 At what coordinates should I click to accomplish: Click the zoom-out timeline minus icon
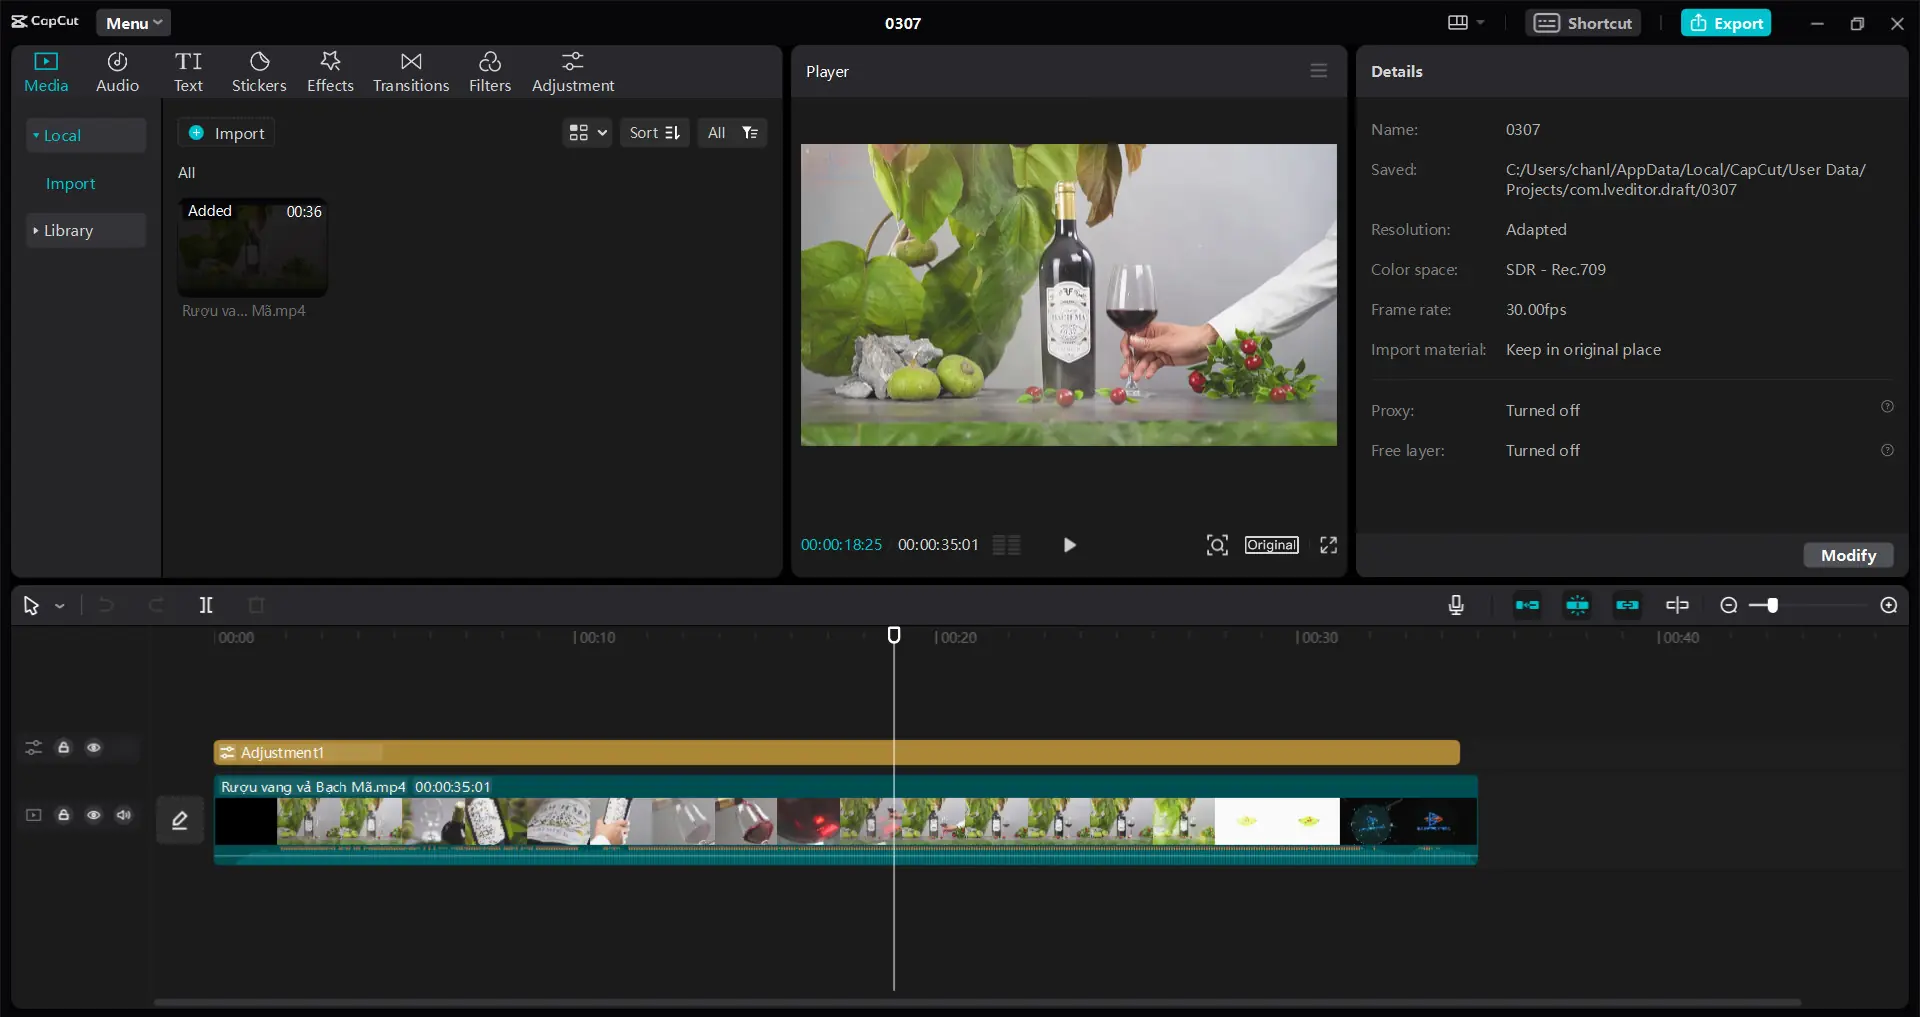pos(1728,605)
